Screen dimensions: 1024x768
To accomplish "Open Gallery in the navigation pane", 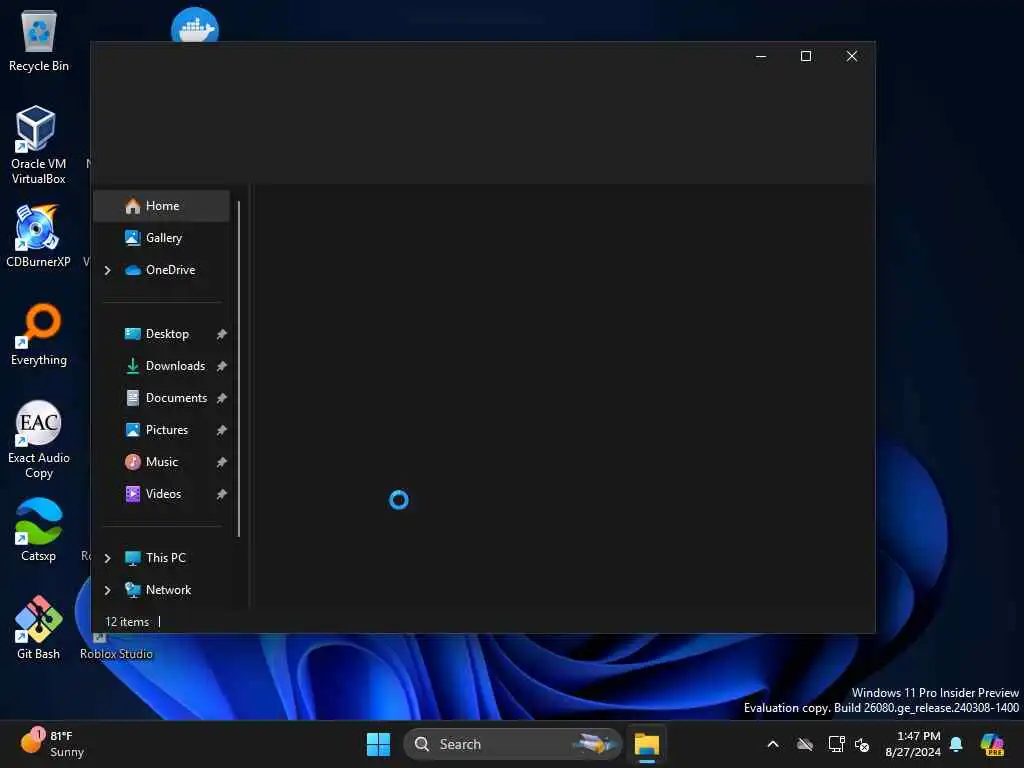I will coord(161,238).
